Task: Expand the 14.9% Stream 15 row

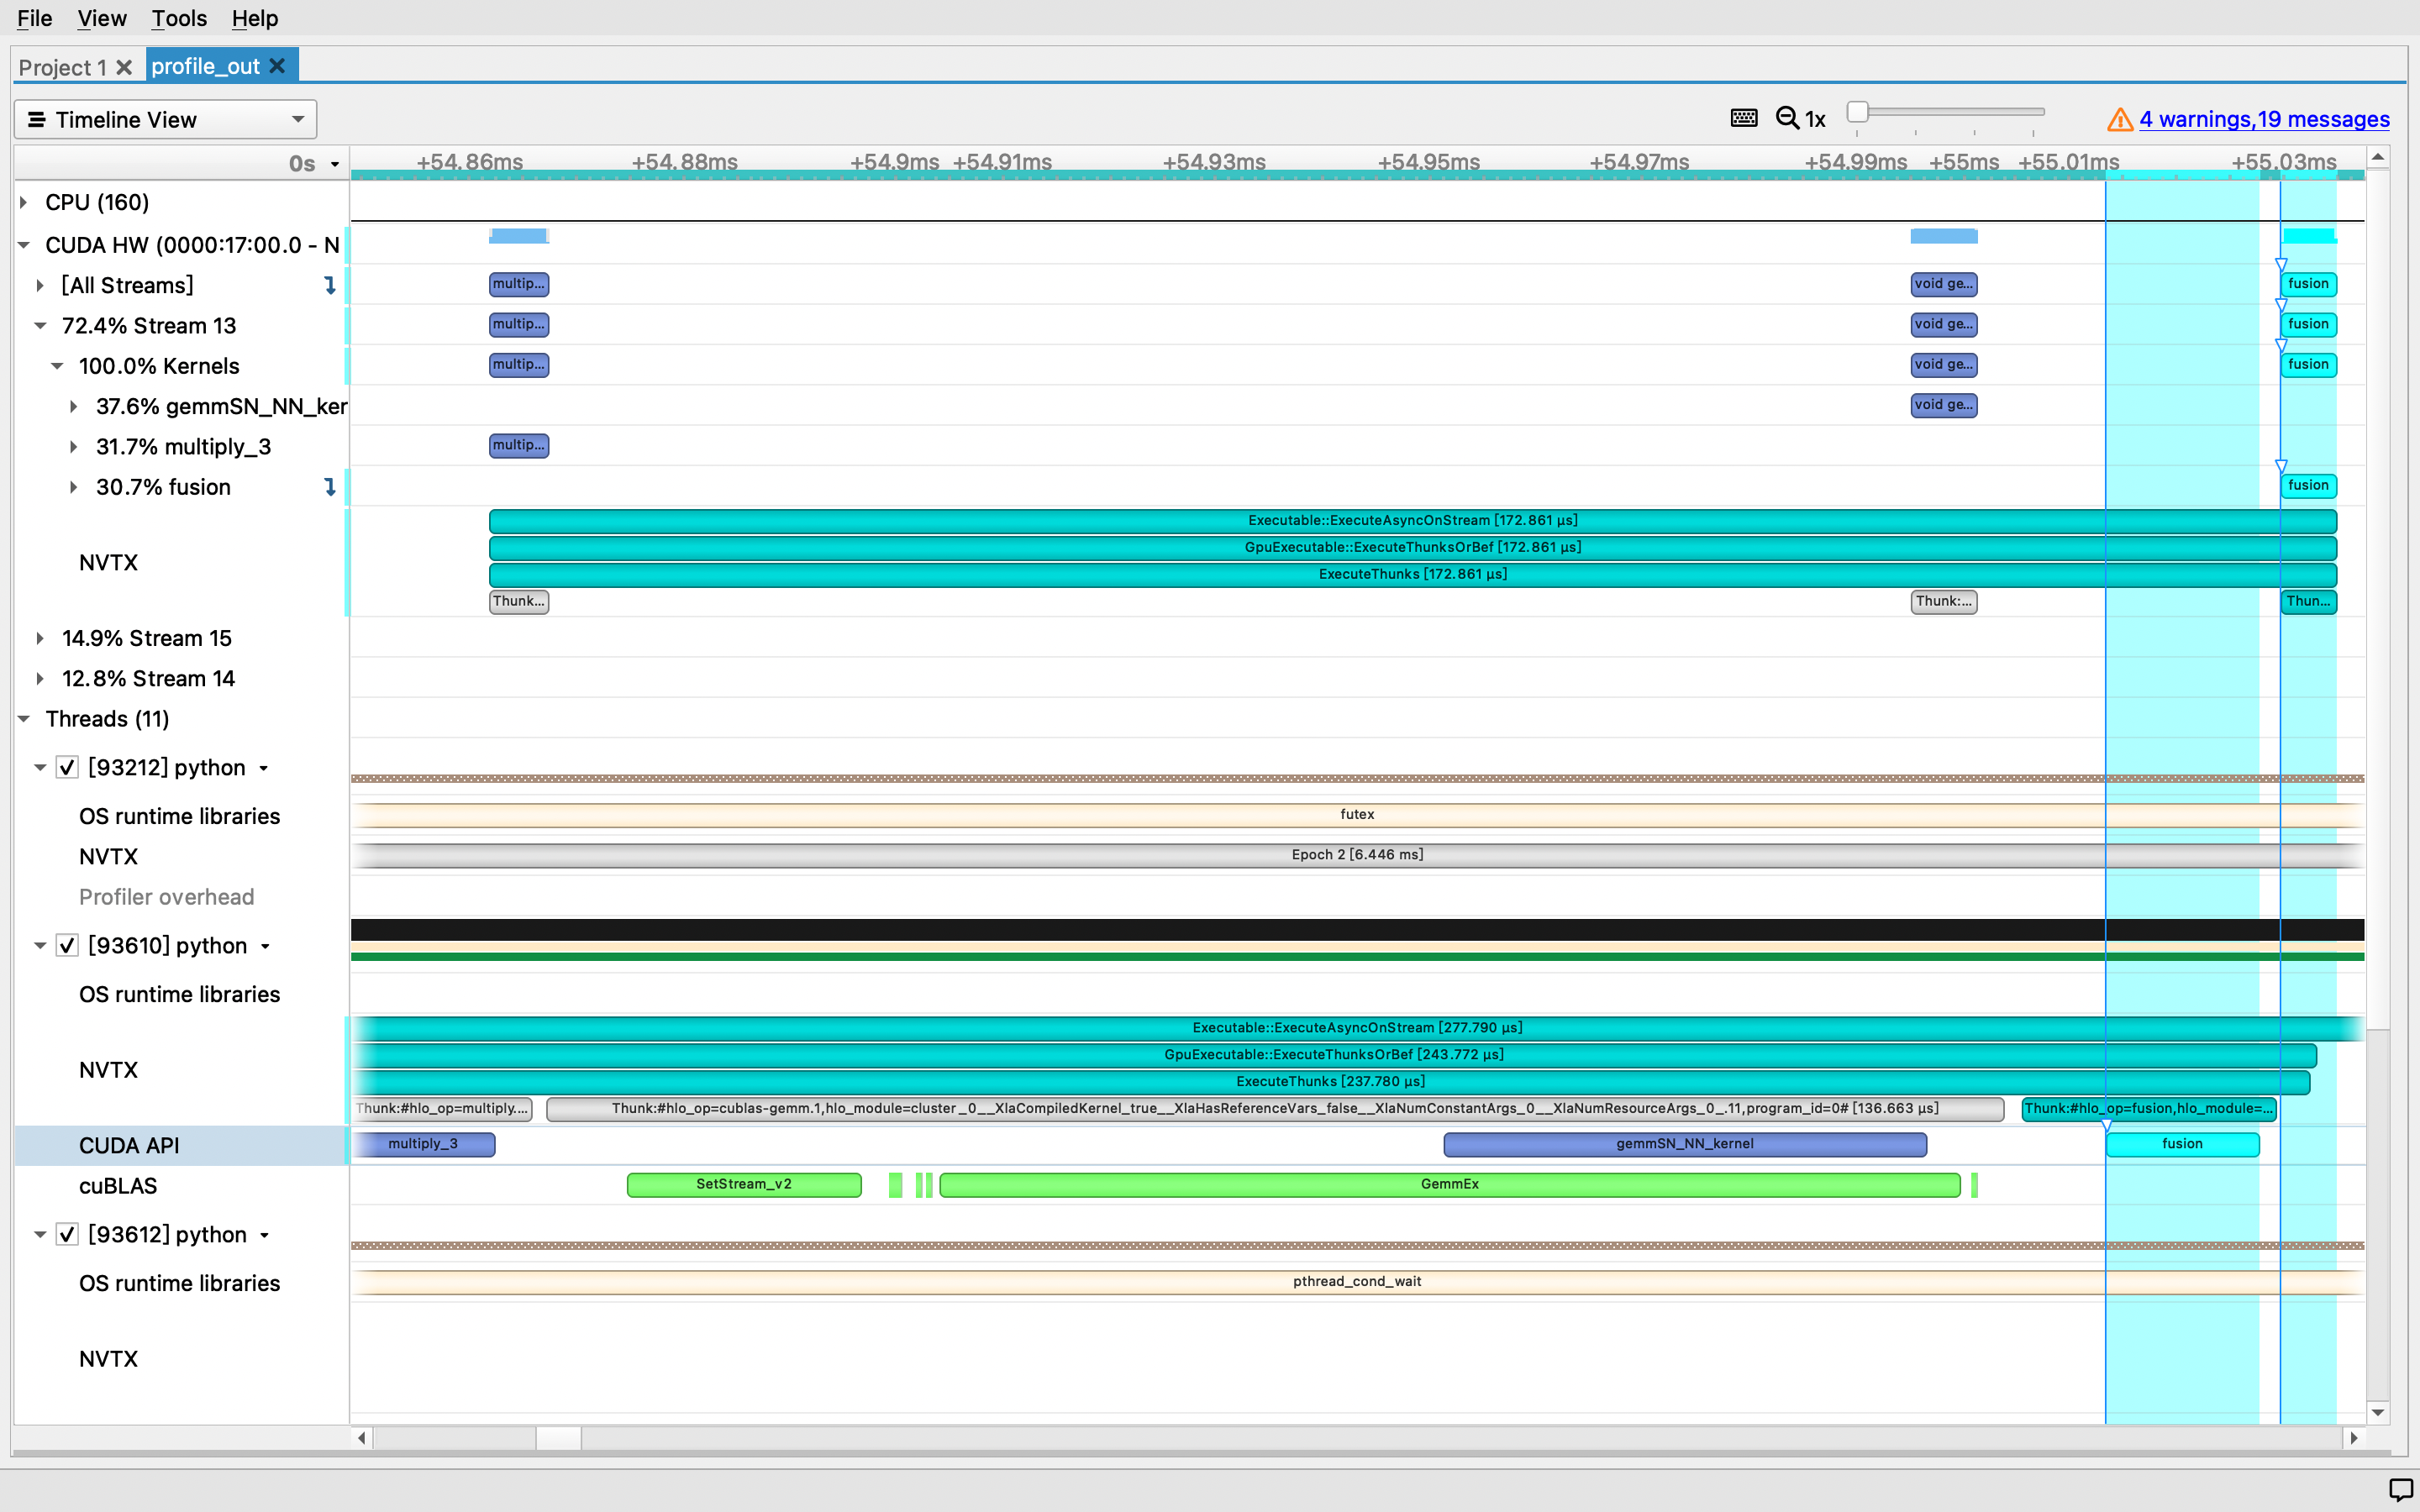Action: pyautogui.click(x=40, y=638)
